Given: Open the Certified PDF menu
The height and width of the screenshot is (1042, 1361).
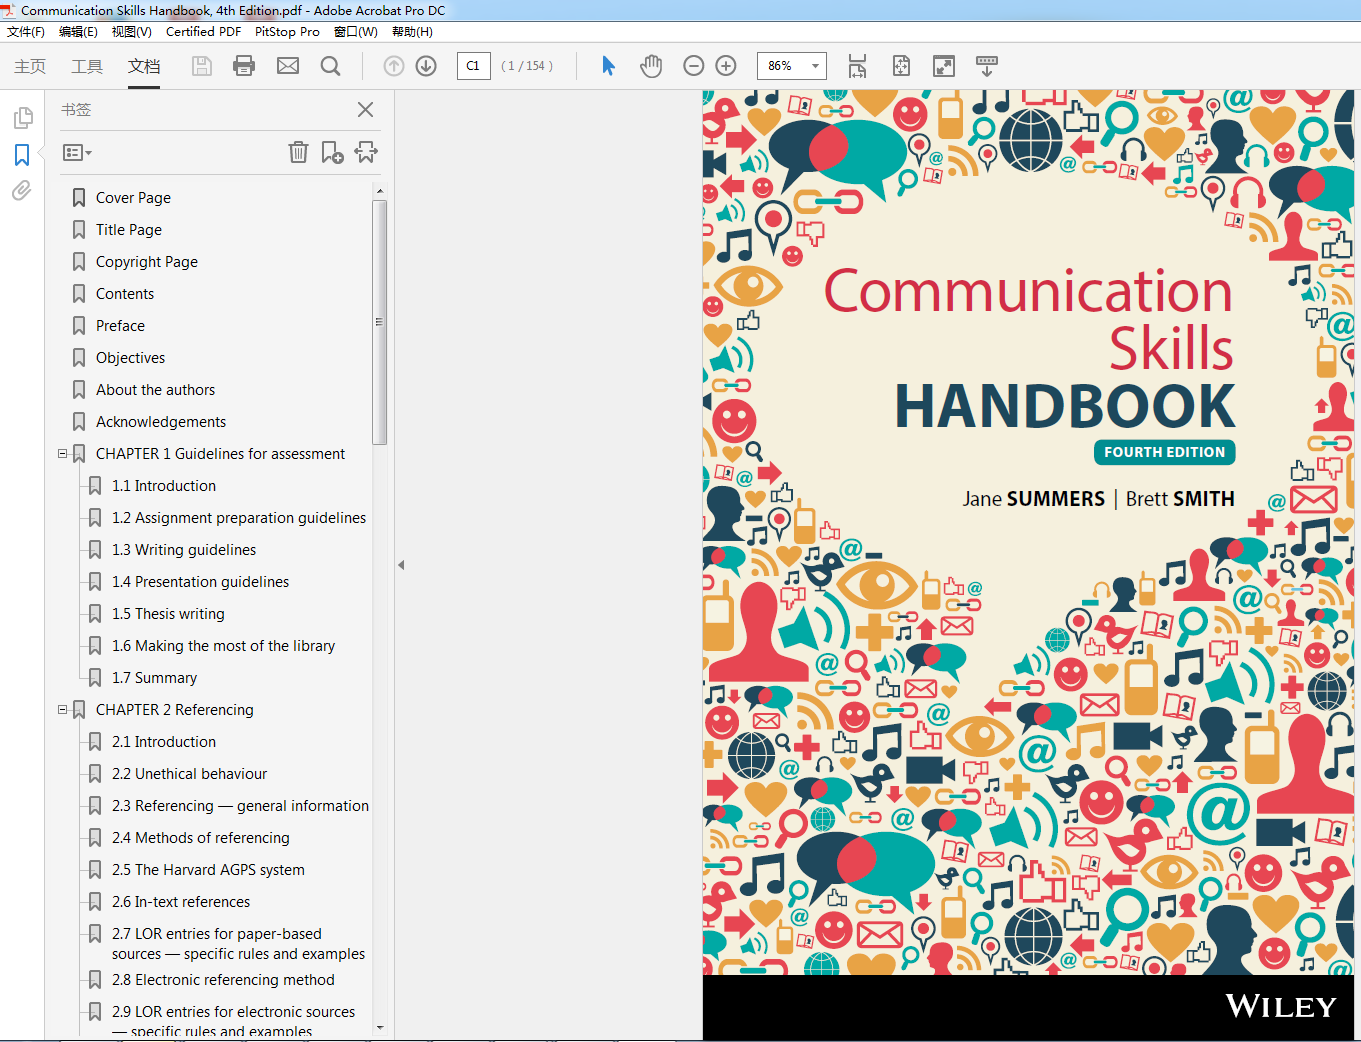Looking at the screenshot, I should [x=203, y=32].
